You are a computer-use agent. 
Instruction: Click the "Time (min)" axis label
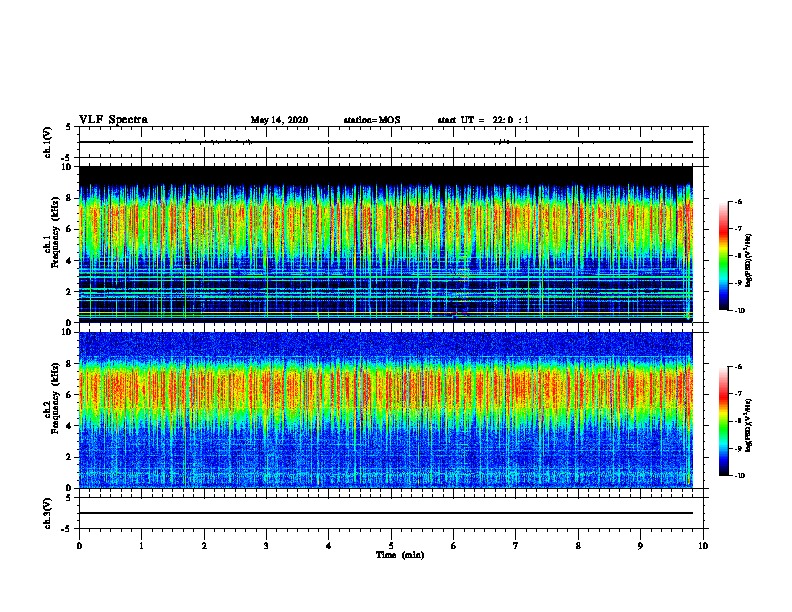[400, 555]
